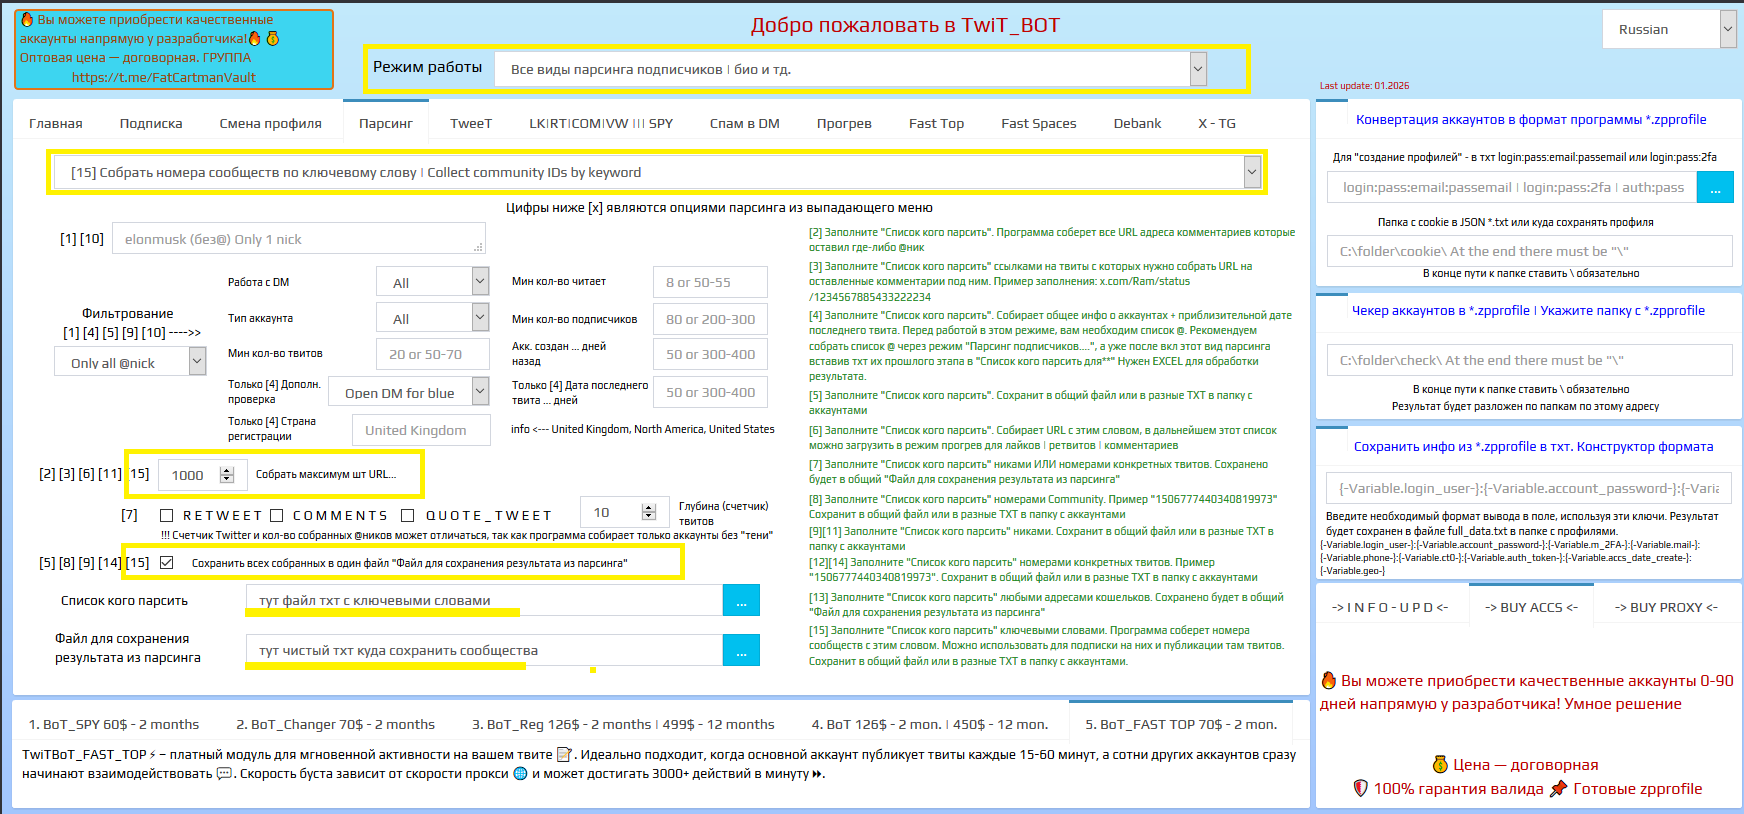Focus the '{-Variable.login_user-}' format field

[x=1530, y=488]
